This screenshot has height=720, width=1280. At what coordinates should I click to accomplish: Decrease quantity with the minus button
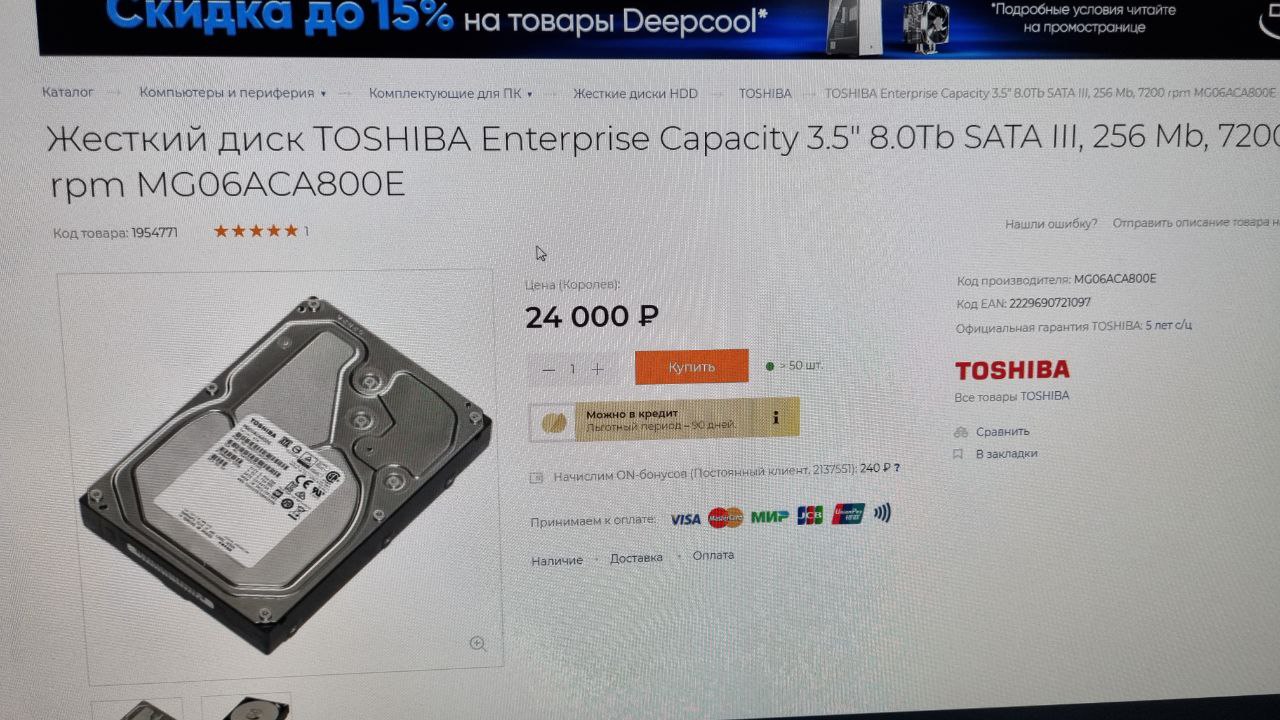(x=548, y=369)
